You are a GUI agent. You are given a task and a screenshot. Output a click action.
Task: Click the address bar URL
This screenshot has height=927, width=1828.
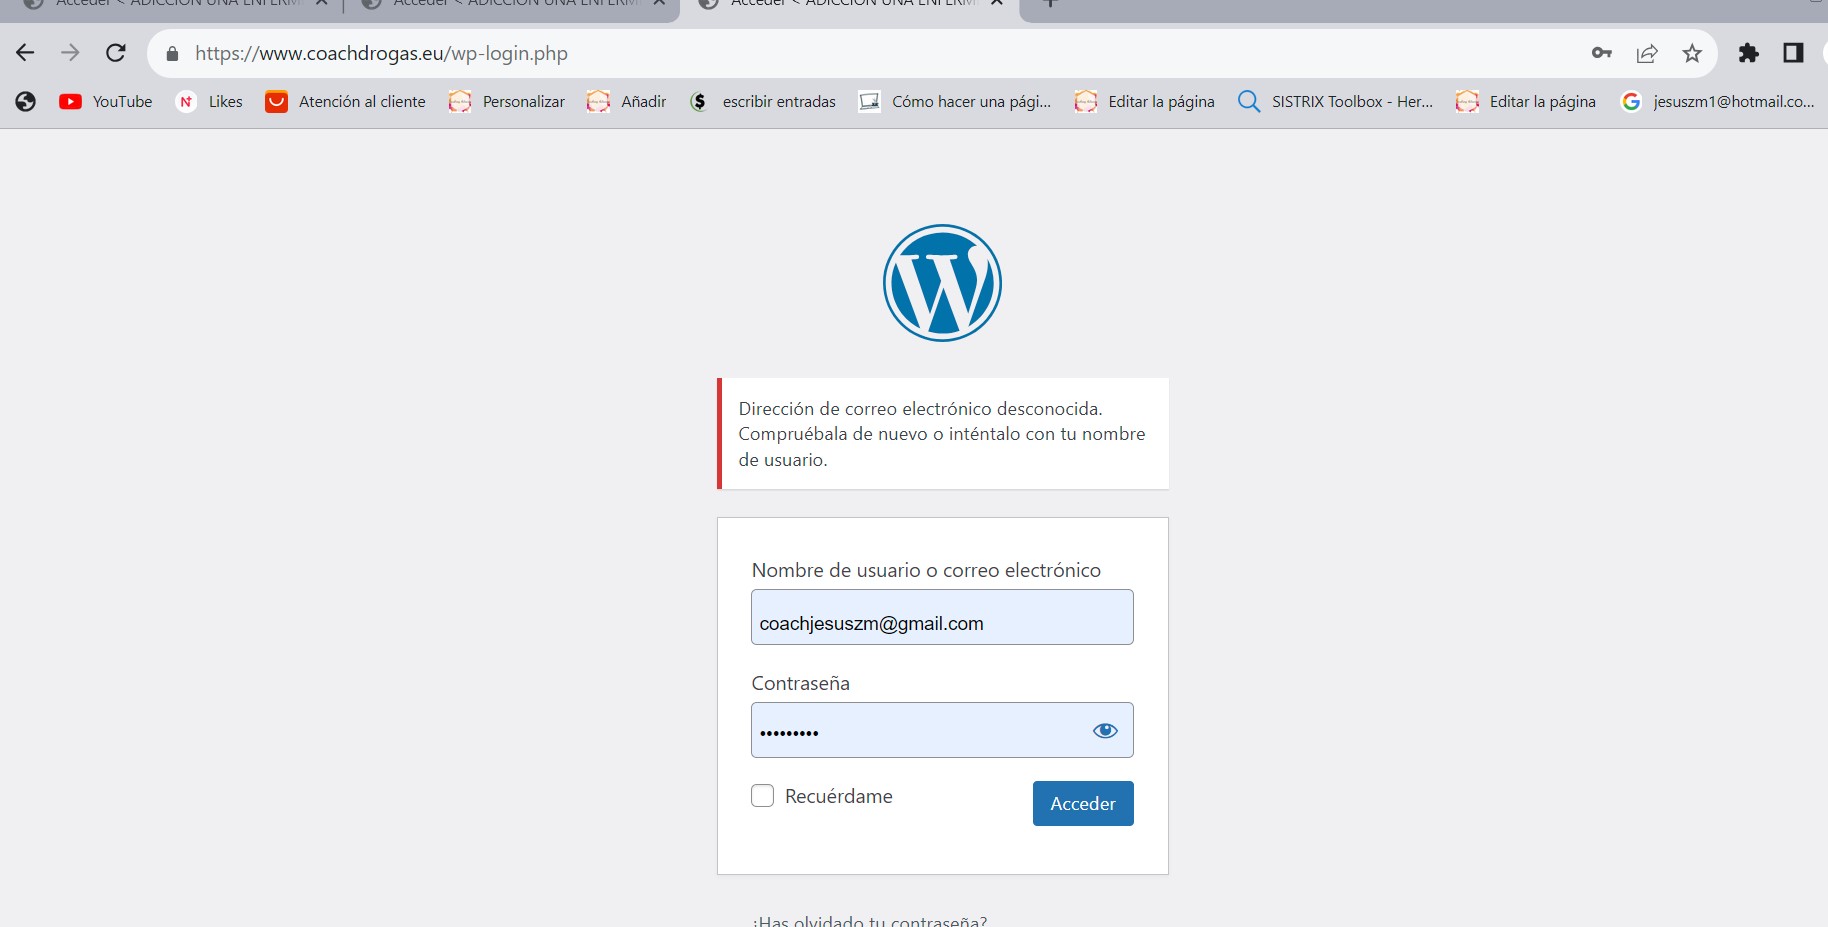coord(381,53)
